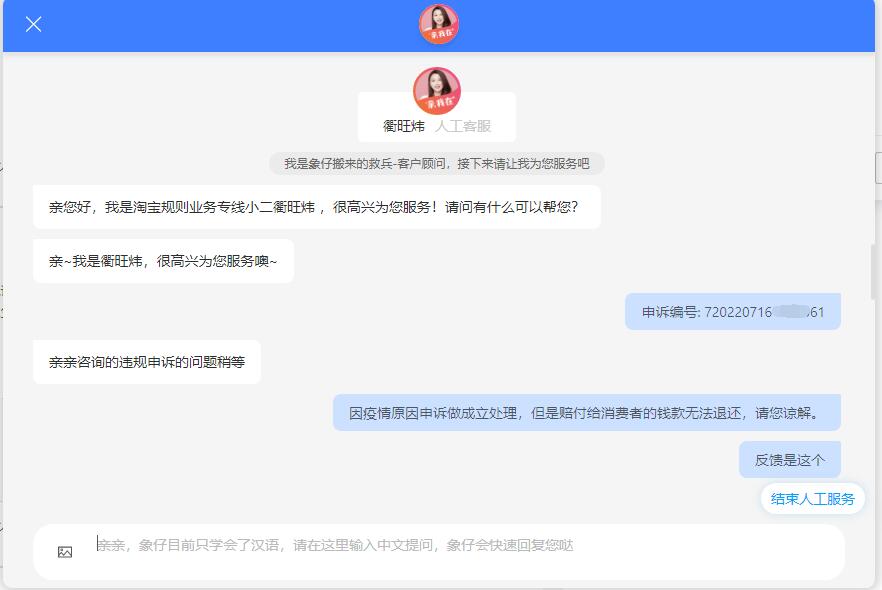Screen dimensions: 882x590
Task: Click the 亲~我是衢旺炜 welcome bubble
Action: tap(163, 259)
